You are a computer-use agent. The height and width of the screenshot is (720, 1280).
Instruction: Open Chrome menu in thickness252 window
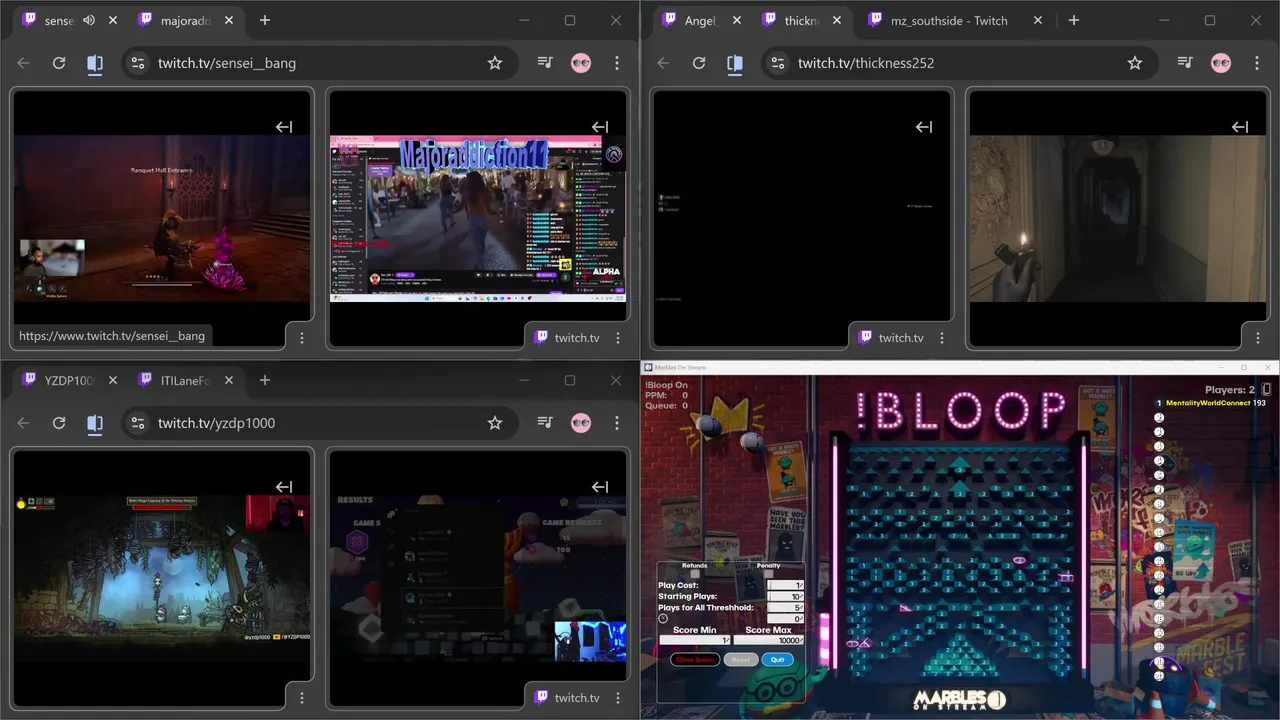[1257, 63]
